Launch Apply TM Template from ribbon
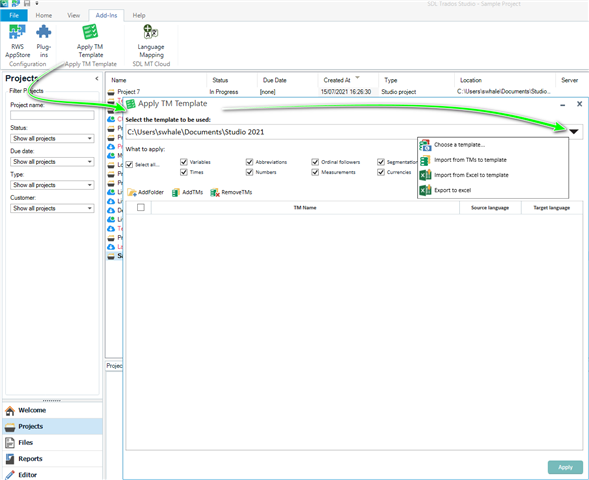Image resolution: width=589 pixels, height=480 pixels. click(90, 41)
